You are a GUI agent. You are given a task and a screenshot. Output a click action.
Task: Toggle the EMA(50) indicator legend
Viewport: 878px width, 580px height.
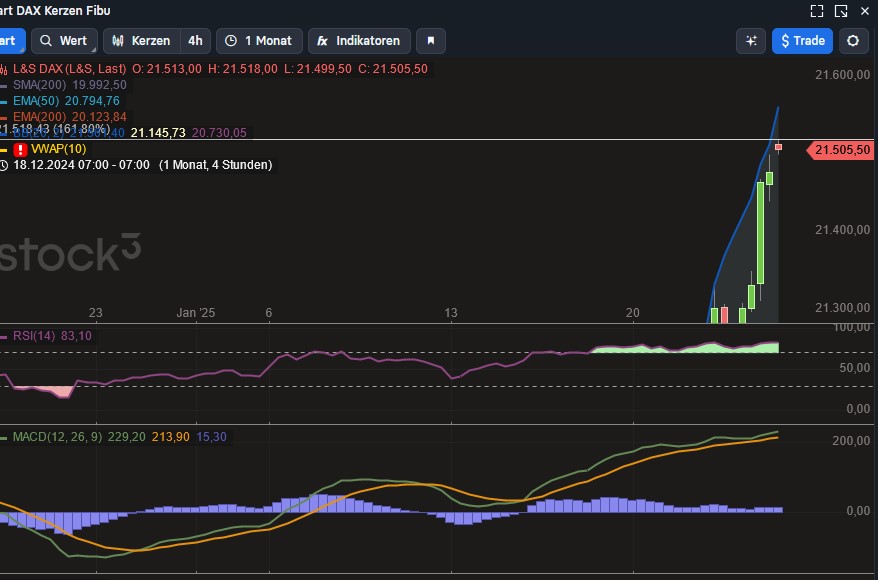pyautogui.click(x=37, y=101)
